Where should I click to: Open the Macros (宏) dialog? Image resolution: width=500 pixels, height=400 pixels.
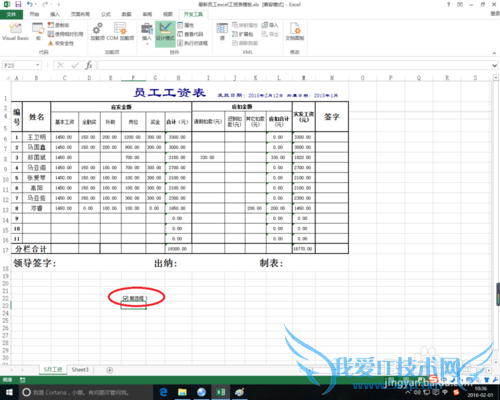pyautogui.click(x=38, y=31)
